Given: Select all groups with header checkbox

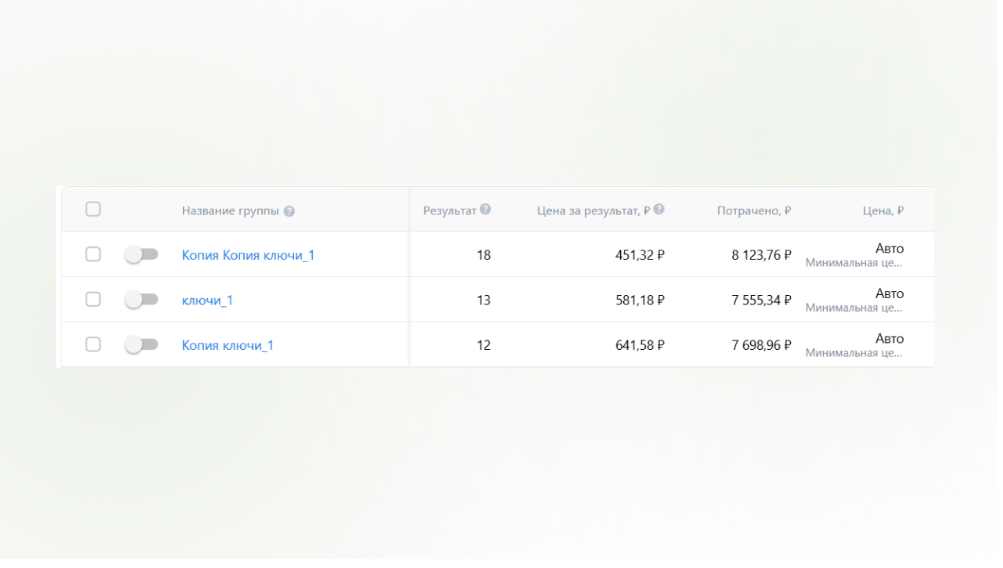Looking at the screenshot, I should [x=93, y=209].
